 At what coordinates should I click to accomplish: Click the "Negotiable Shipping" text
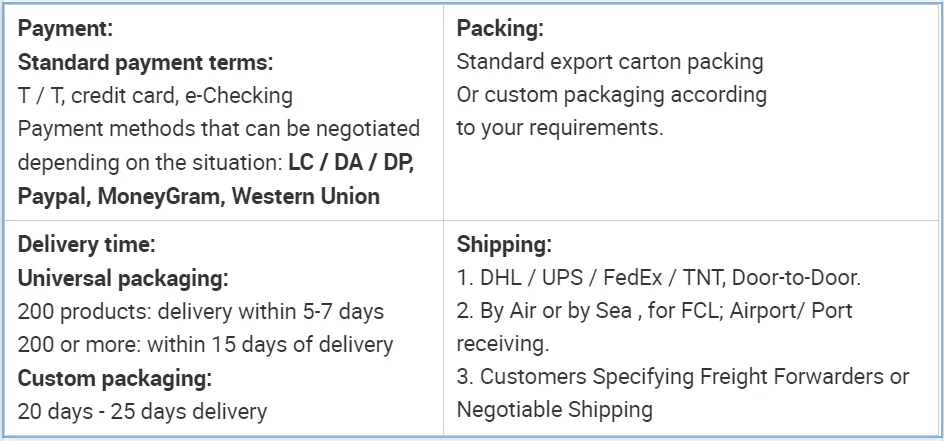554,409
